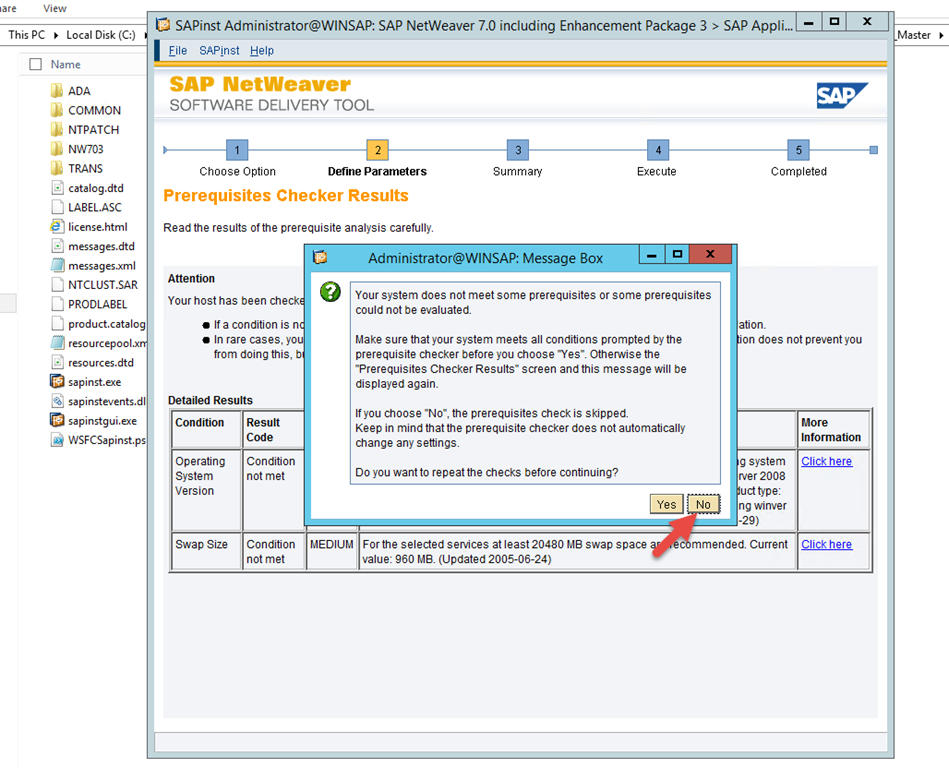Screen dimensions: 949x768
Task: Open the File menu
Action: click(x=177, y=51)
